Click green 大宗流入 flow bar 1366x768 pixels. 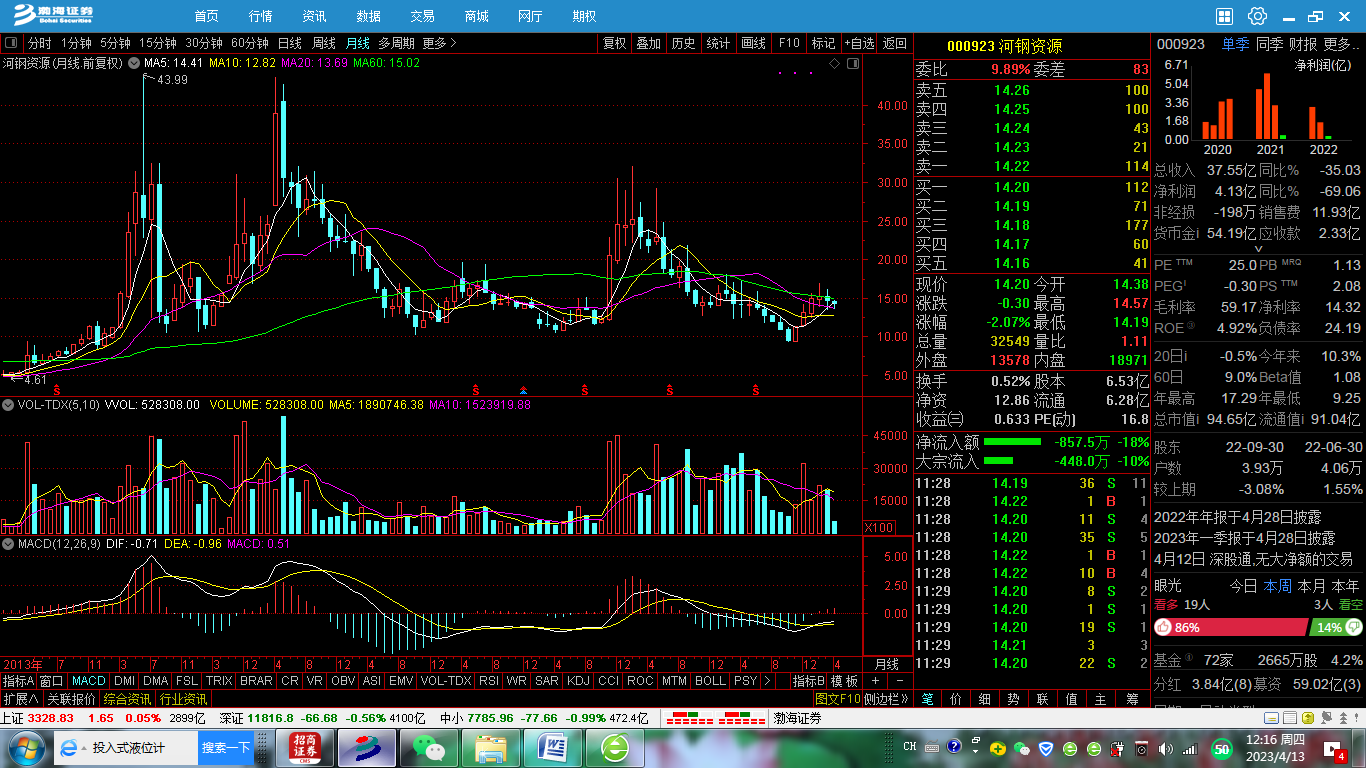998,461
